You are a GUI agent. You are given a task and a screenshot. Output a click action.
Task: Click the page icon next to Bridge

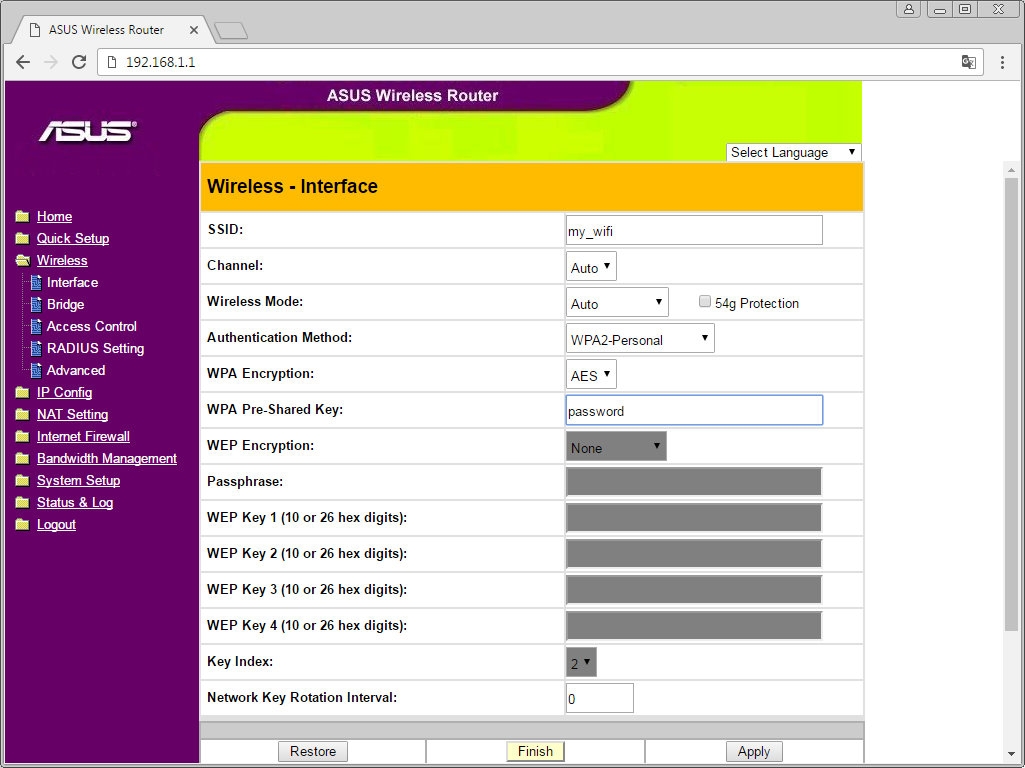pos(37,305)
